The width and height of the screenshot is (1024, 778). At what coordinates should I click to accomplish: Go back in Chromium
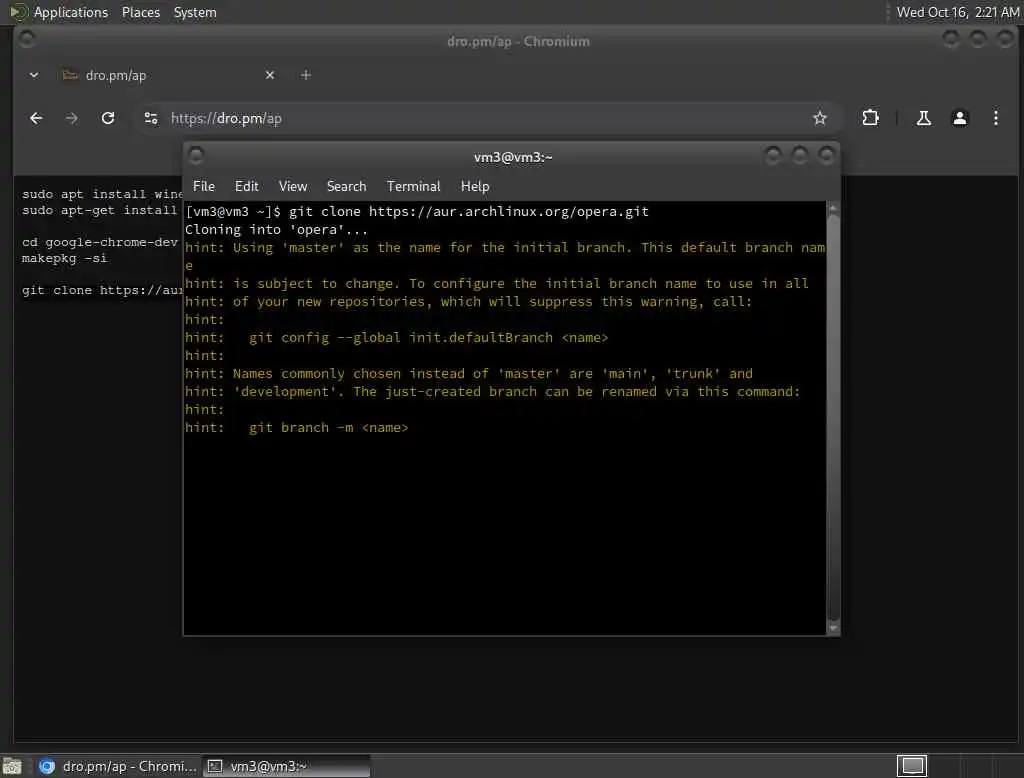[x=37, y=118]
